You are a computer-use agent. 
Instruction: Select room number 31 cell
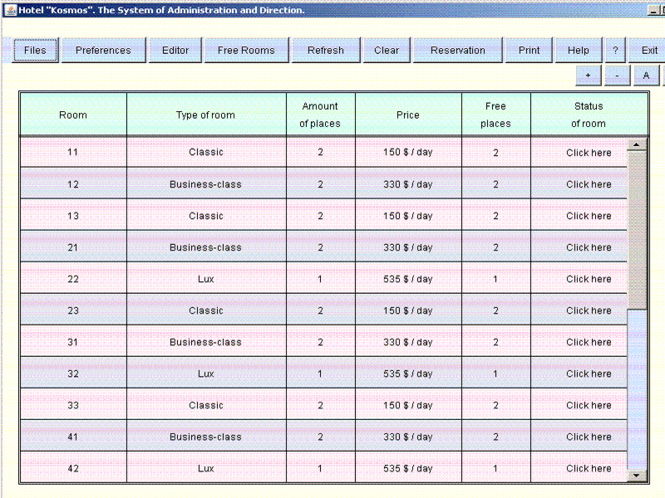[73, 342]
